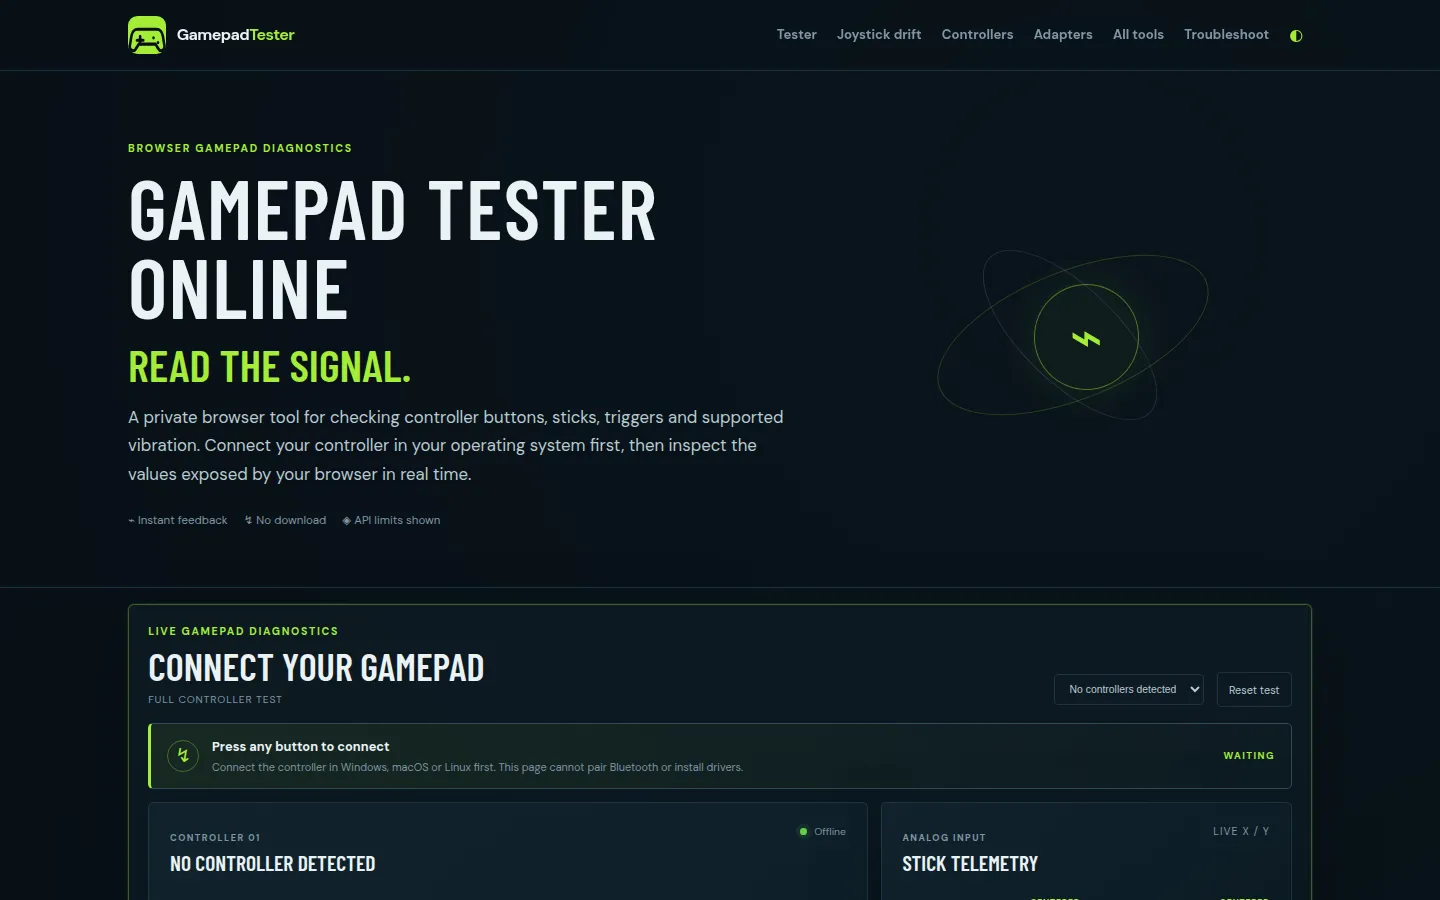Visit the Troubleshoot section
Viewport: 1440px width, 900px height.
(1226, 35)
